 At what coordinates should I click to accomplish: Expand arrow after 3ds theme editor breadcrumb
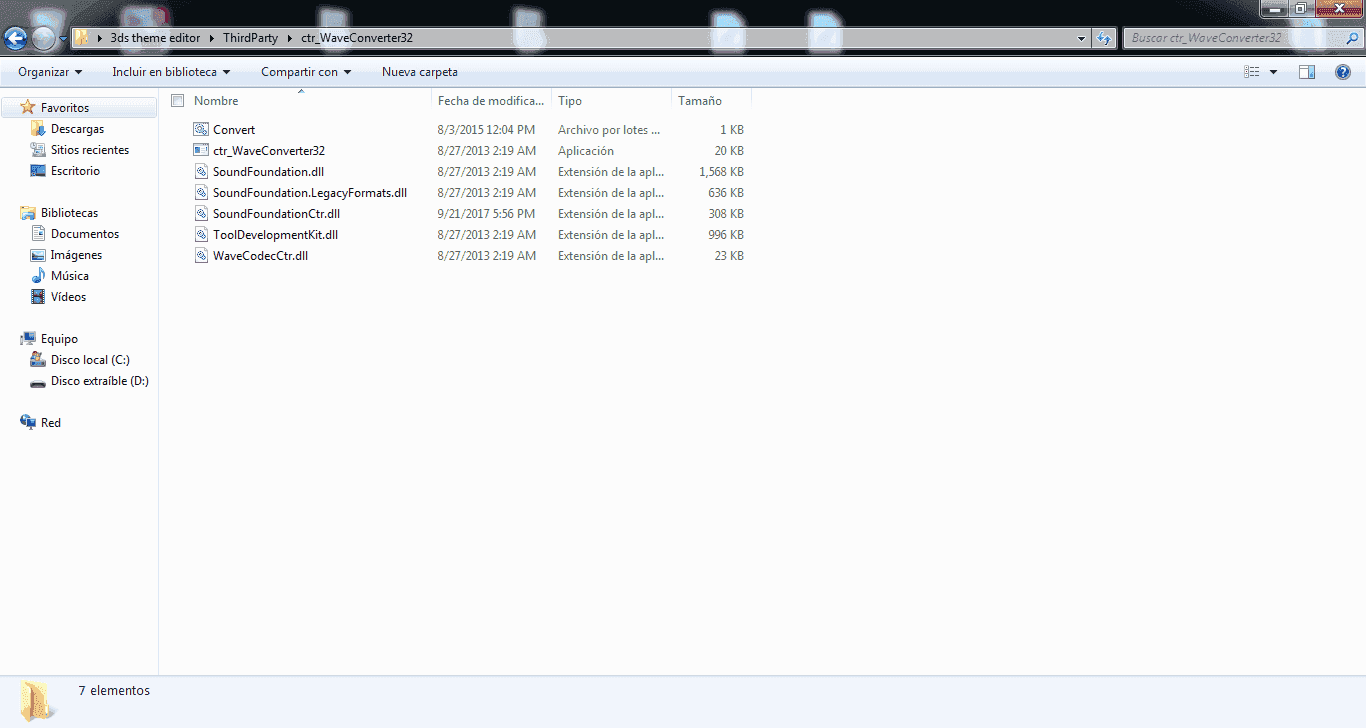click(x=212, y=38)
